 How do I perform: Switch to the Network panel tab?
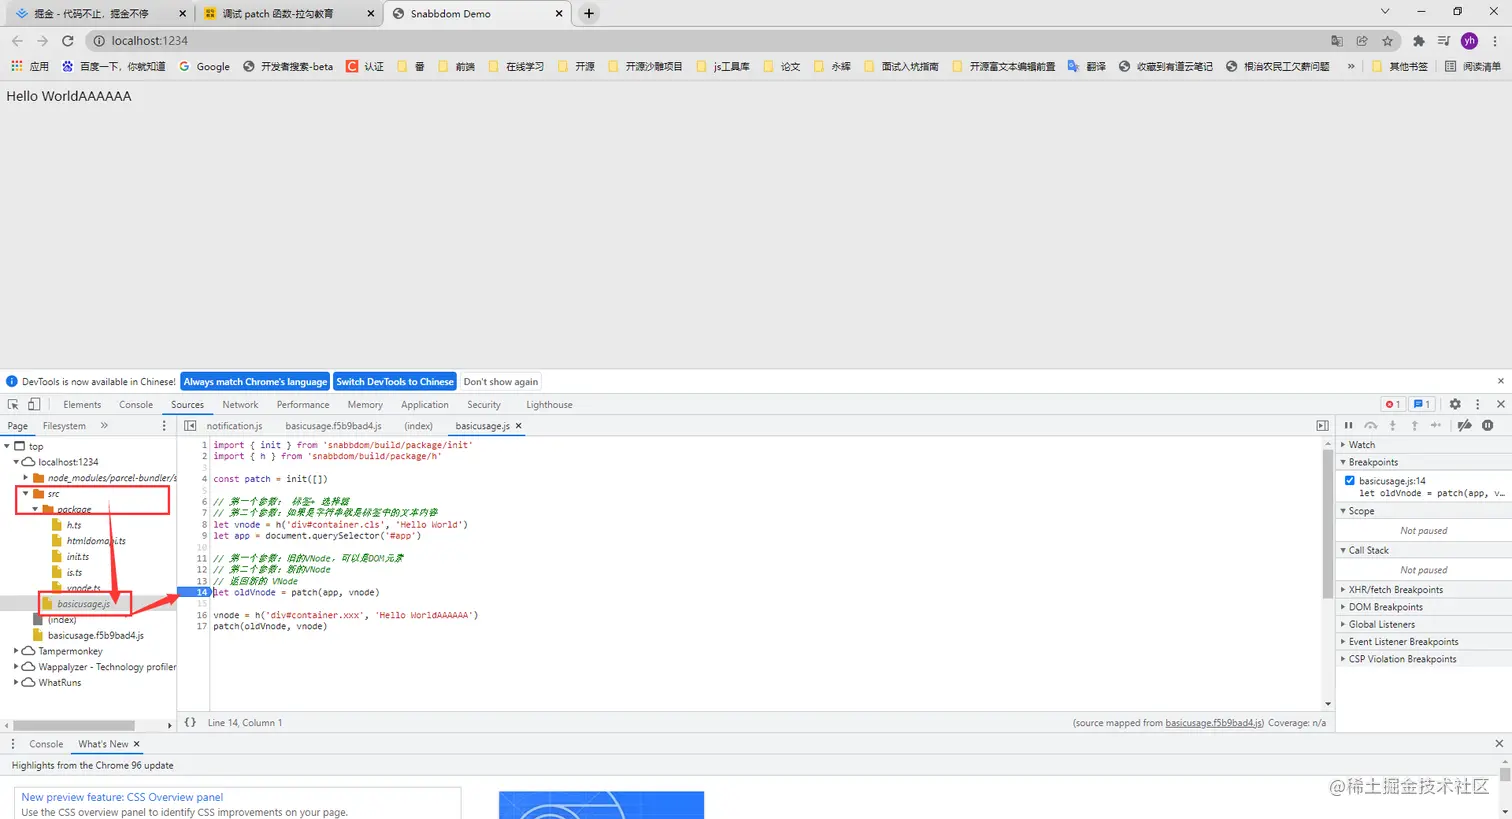point(240,405)
